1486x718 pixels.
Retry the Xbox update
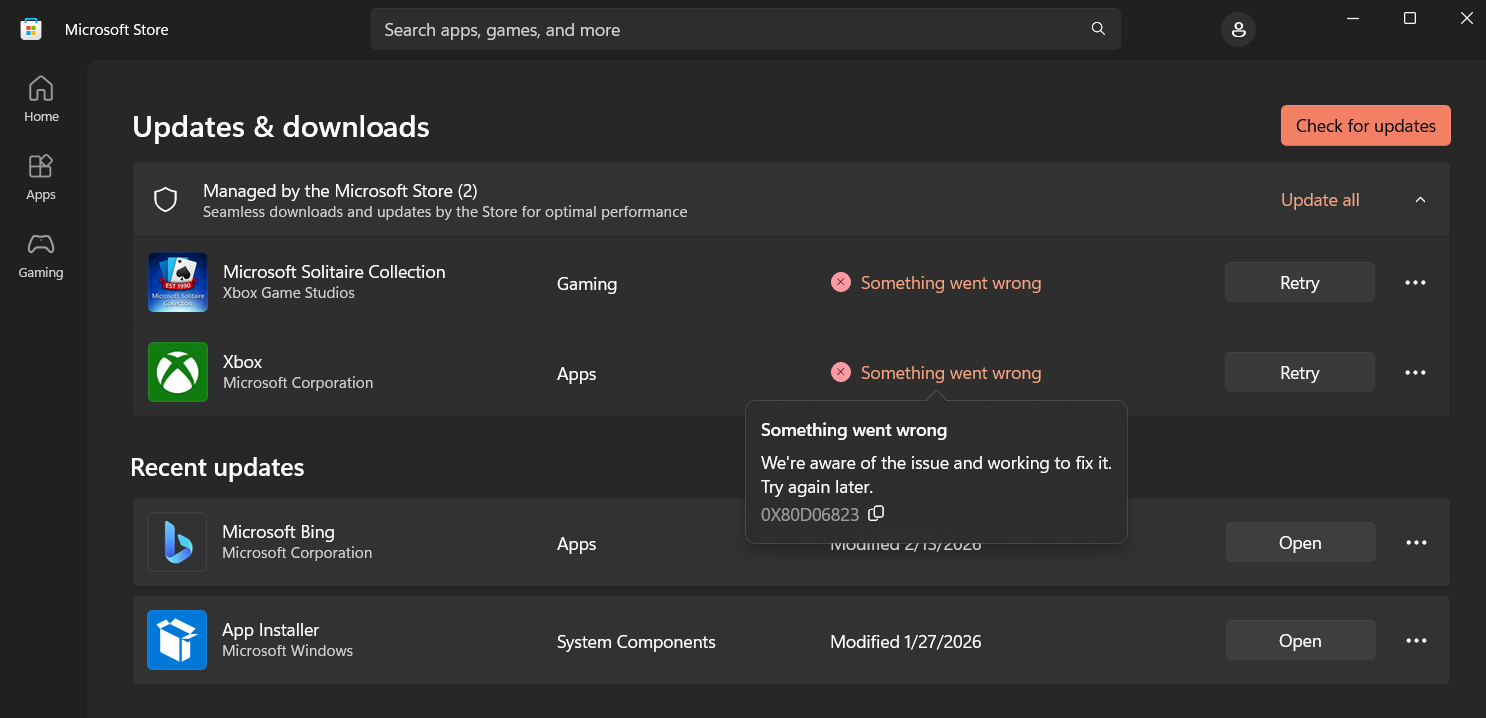pyautogui.click(x=1299, y=373)
